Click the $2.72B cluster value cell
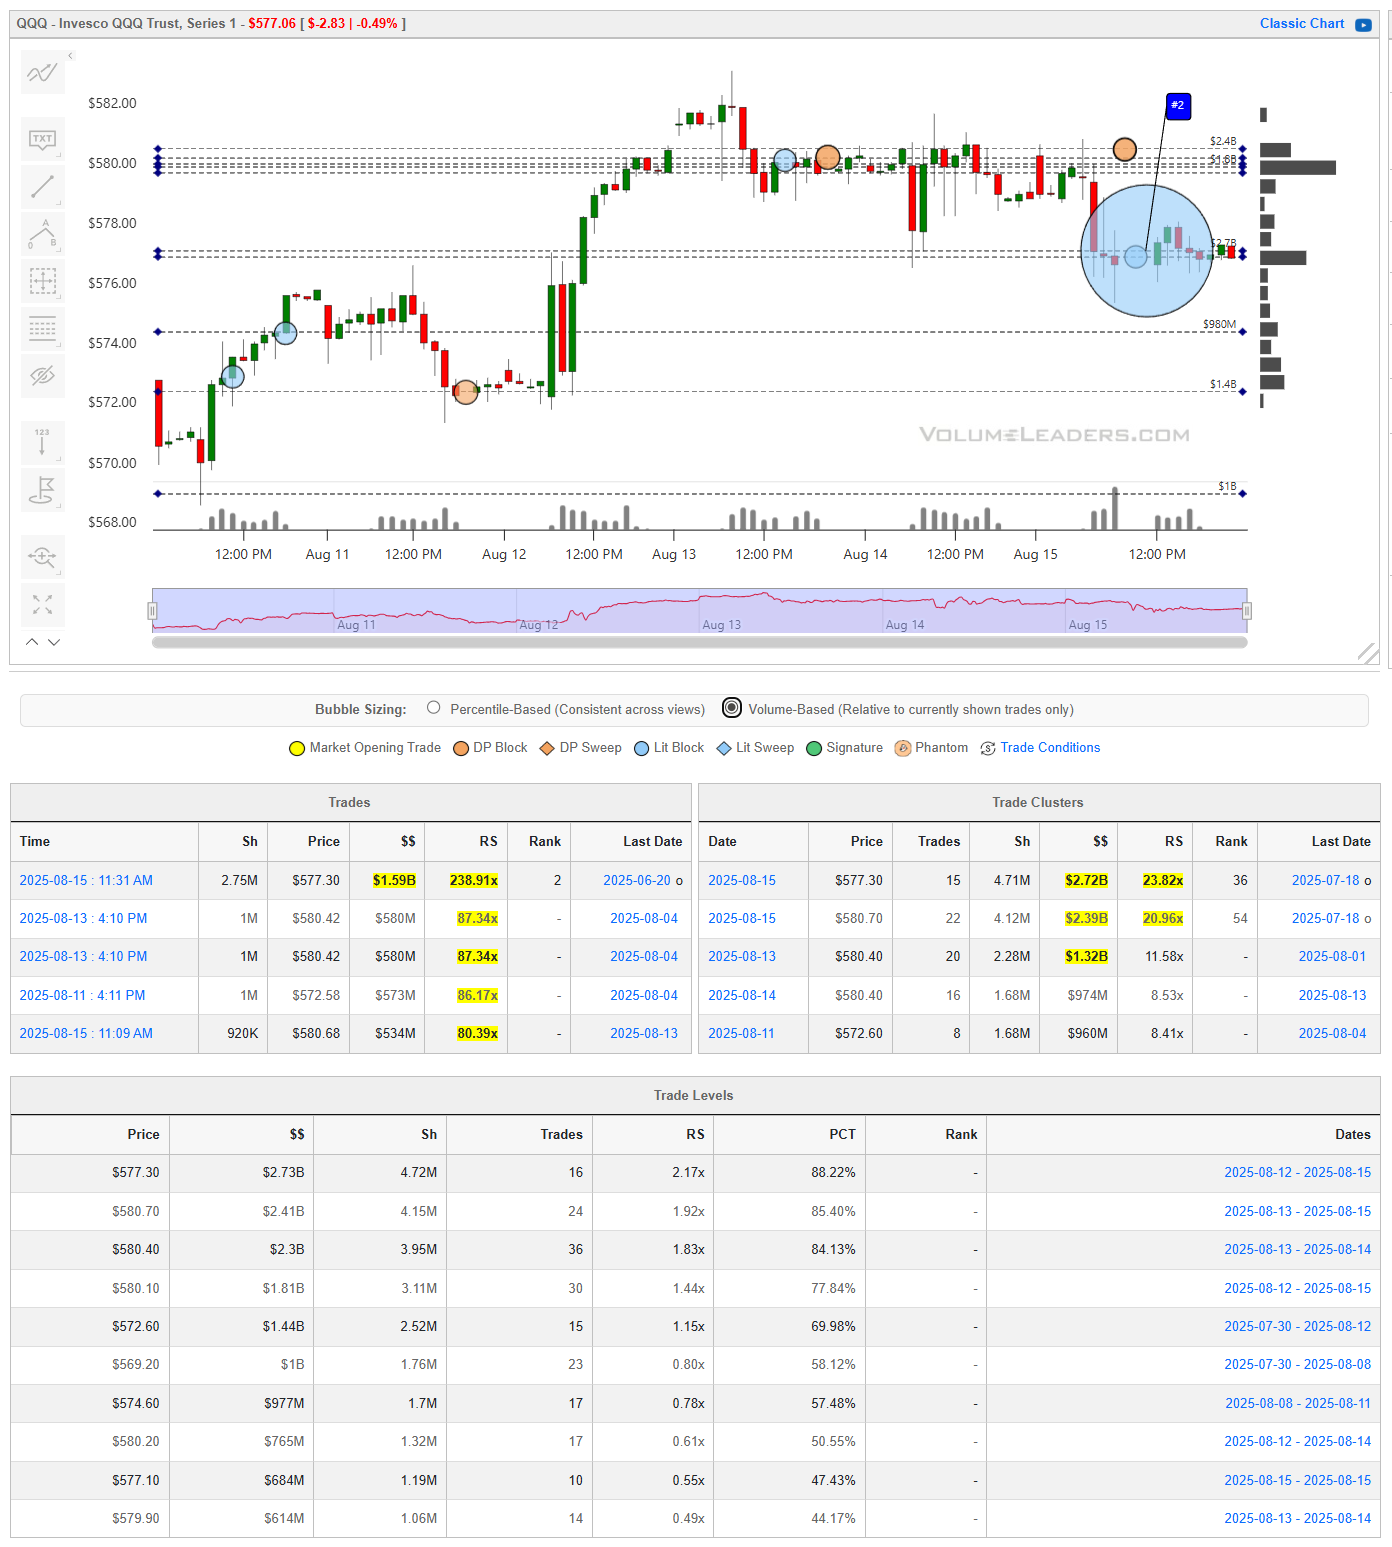 tap(1086, 880)
